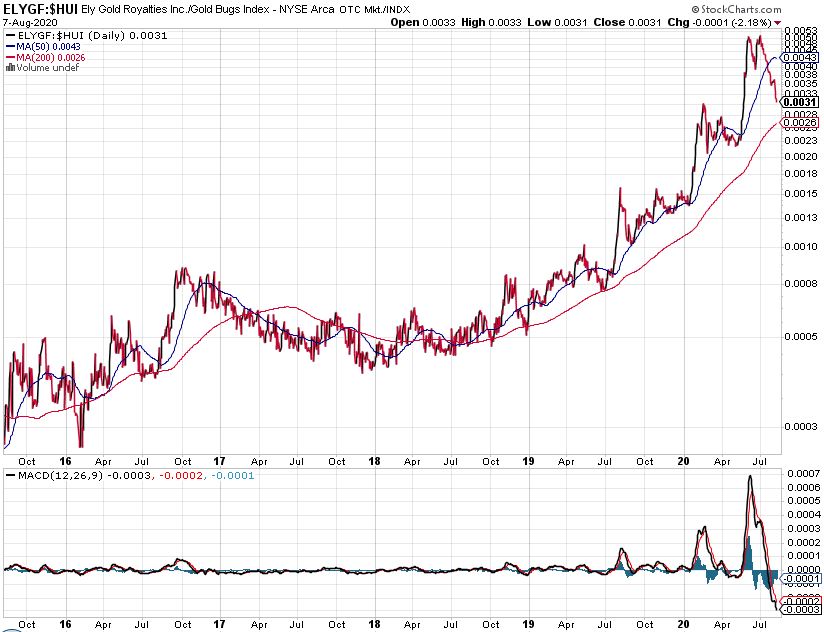Click year label 18 under the MACD panel
Viewport: 824px width, 632px height.
point(374,624)
